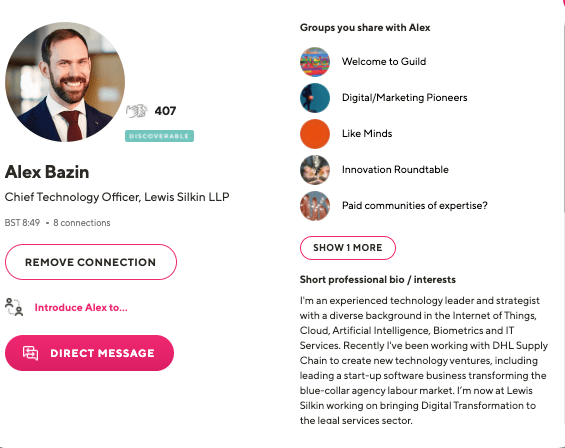The height and width of the screenshot is (448, 565).
Task: Click the 8 connections text
Action: point(82,223)
